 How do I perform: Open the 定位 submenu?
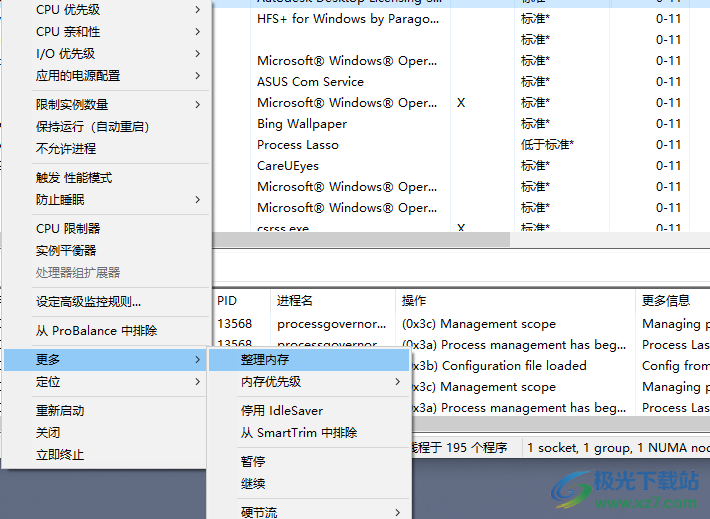[x=107, y=382]
